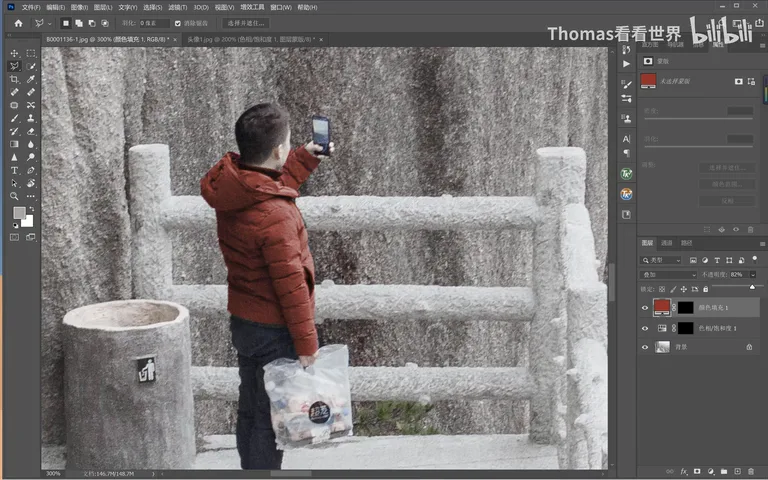Screen dimensions: 768x480
Task: Open the Edit Toolbar three-dots icon
Action: [31, 196]
